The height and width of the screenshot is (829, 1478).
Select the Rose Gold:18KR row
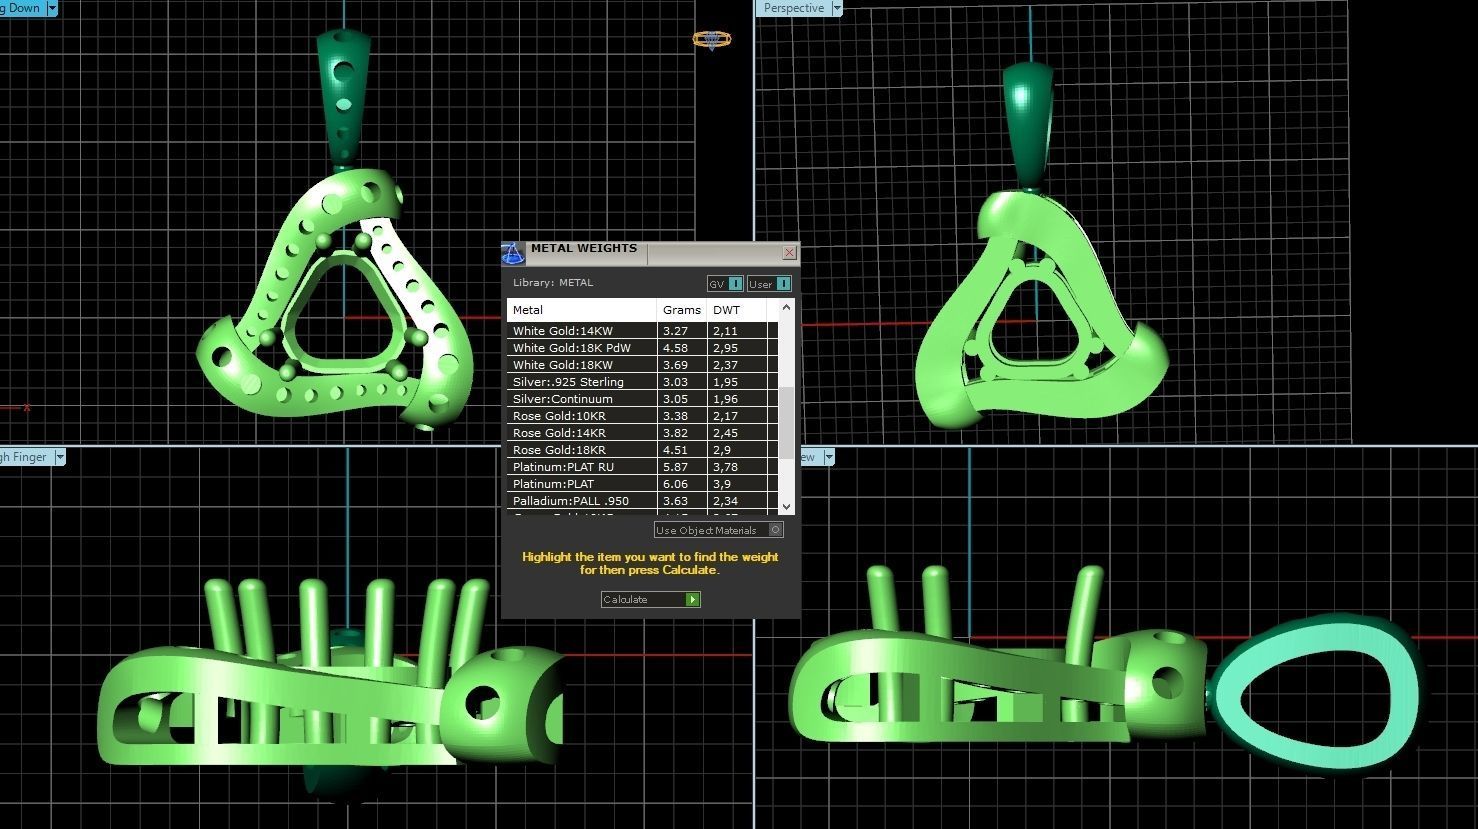pos(642,450)
